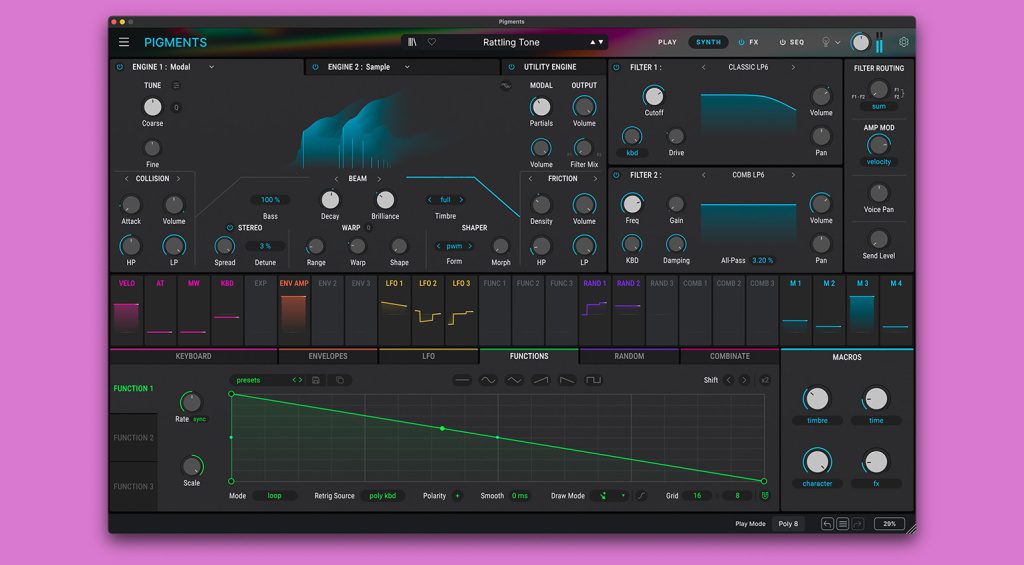The height and width of the screenshot is (565, 1024).
Task: Click the LFO 1 modulation source
Action: pyautogui.click(x=394, y=310)
